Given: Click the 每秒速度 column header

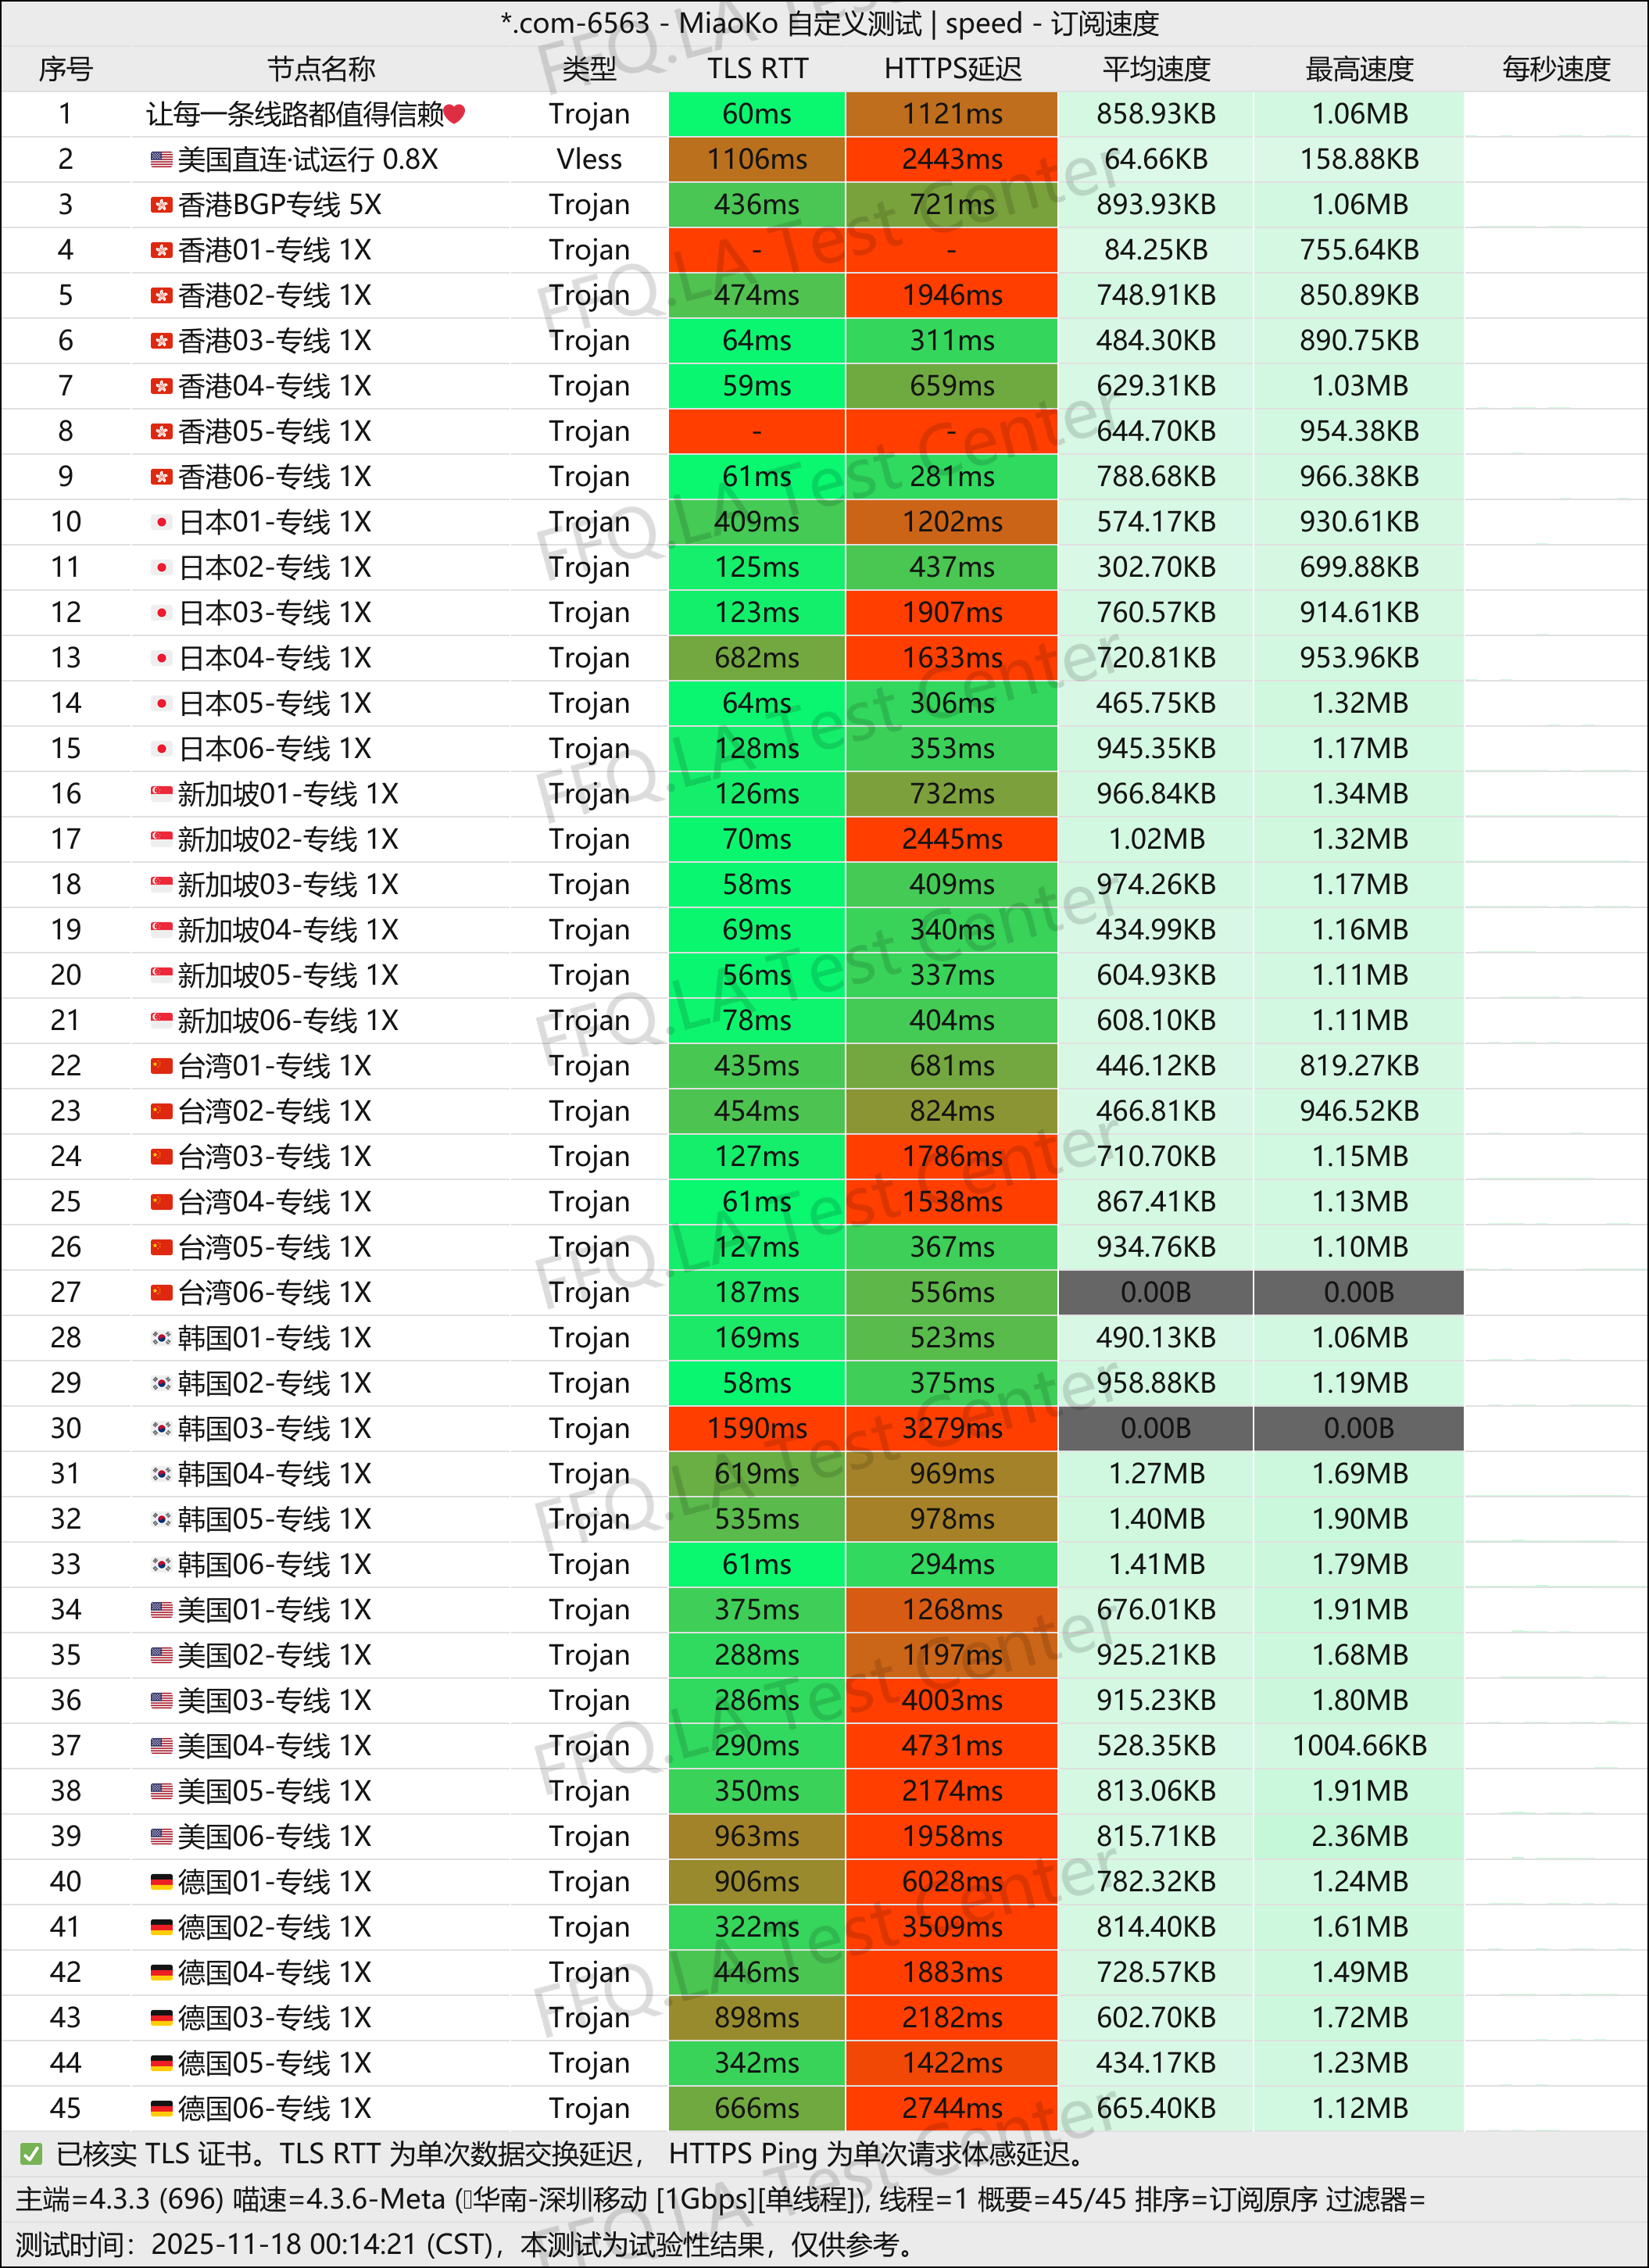Looking at the screenshot, I should pyautogui.click(x=1556, y=69).
